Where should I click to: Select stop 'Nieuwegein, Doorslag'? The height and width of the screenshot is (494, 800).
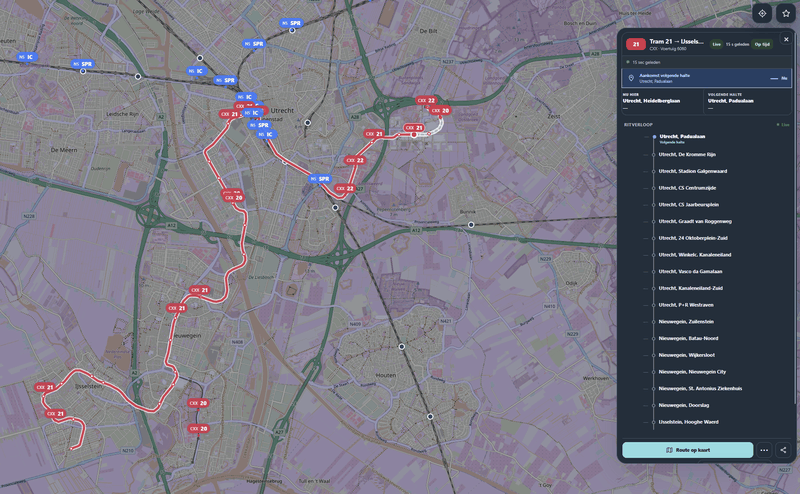pyautogui.click(x=683, y=405)
